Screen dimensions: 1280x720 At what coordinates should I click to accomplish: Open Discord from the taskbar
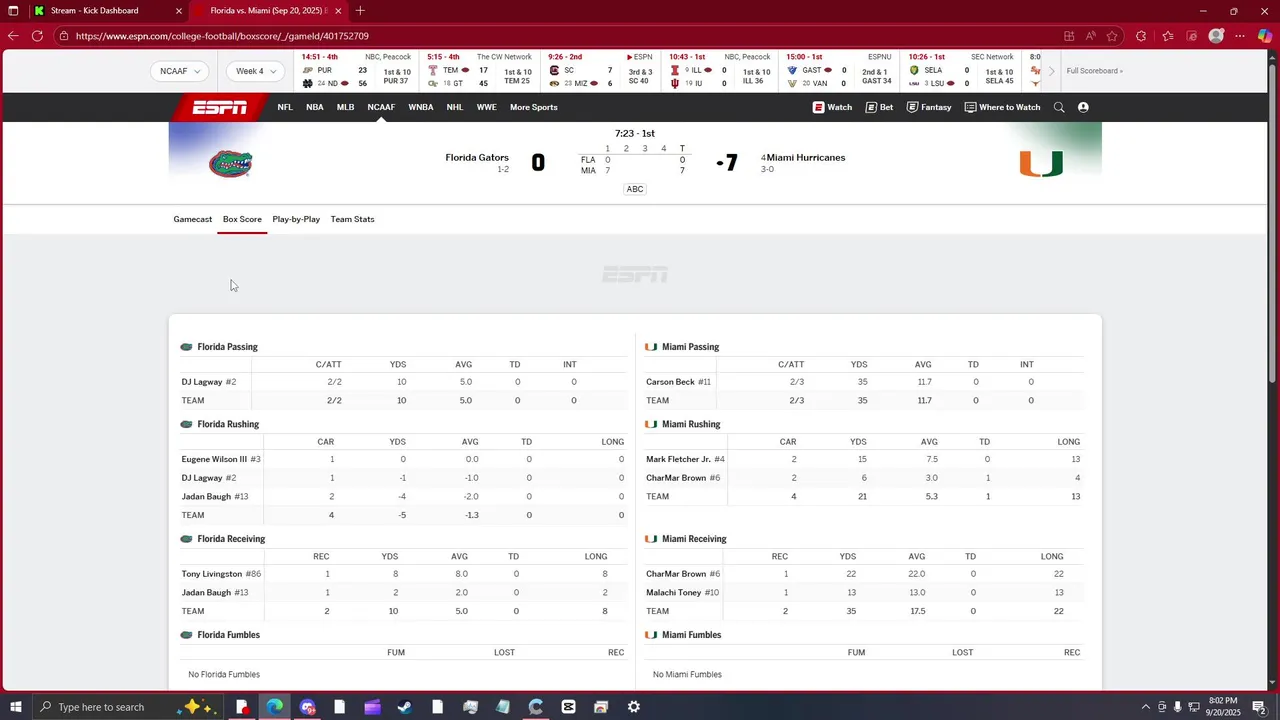pyautogui.click(x=307, y=707)
